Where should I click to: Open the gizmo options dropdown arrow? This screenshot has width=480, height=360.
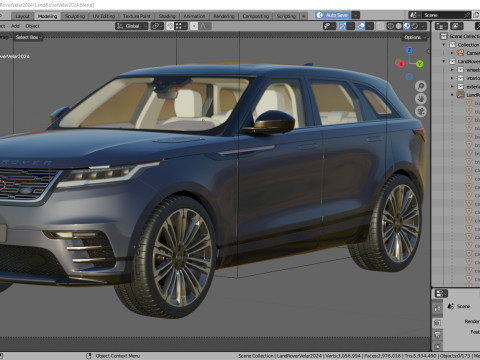[351, 26]
